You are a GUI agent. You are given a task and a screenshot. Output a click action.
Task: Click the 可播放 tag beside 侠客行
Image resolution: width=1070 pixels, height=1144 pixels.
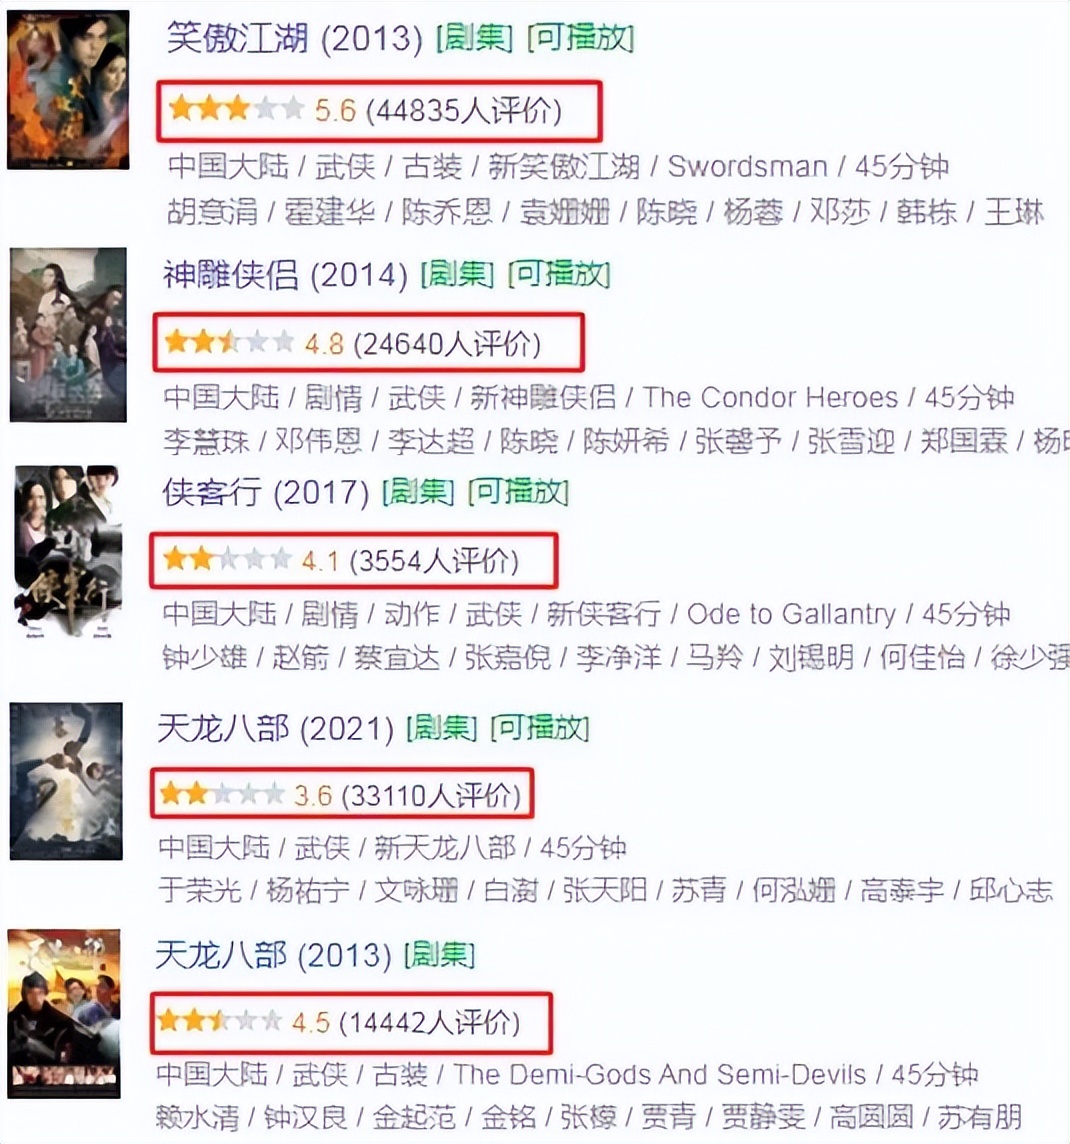click(x=519, y=492)
